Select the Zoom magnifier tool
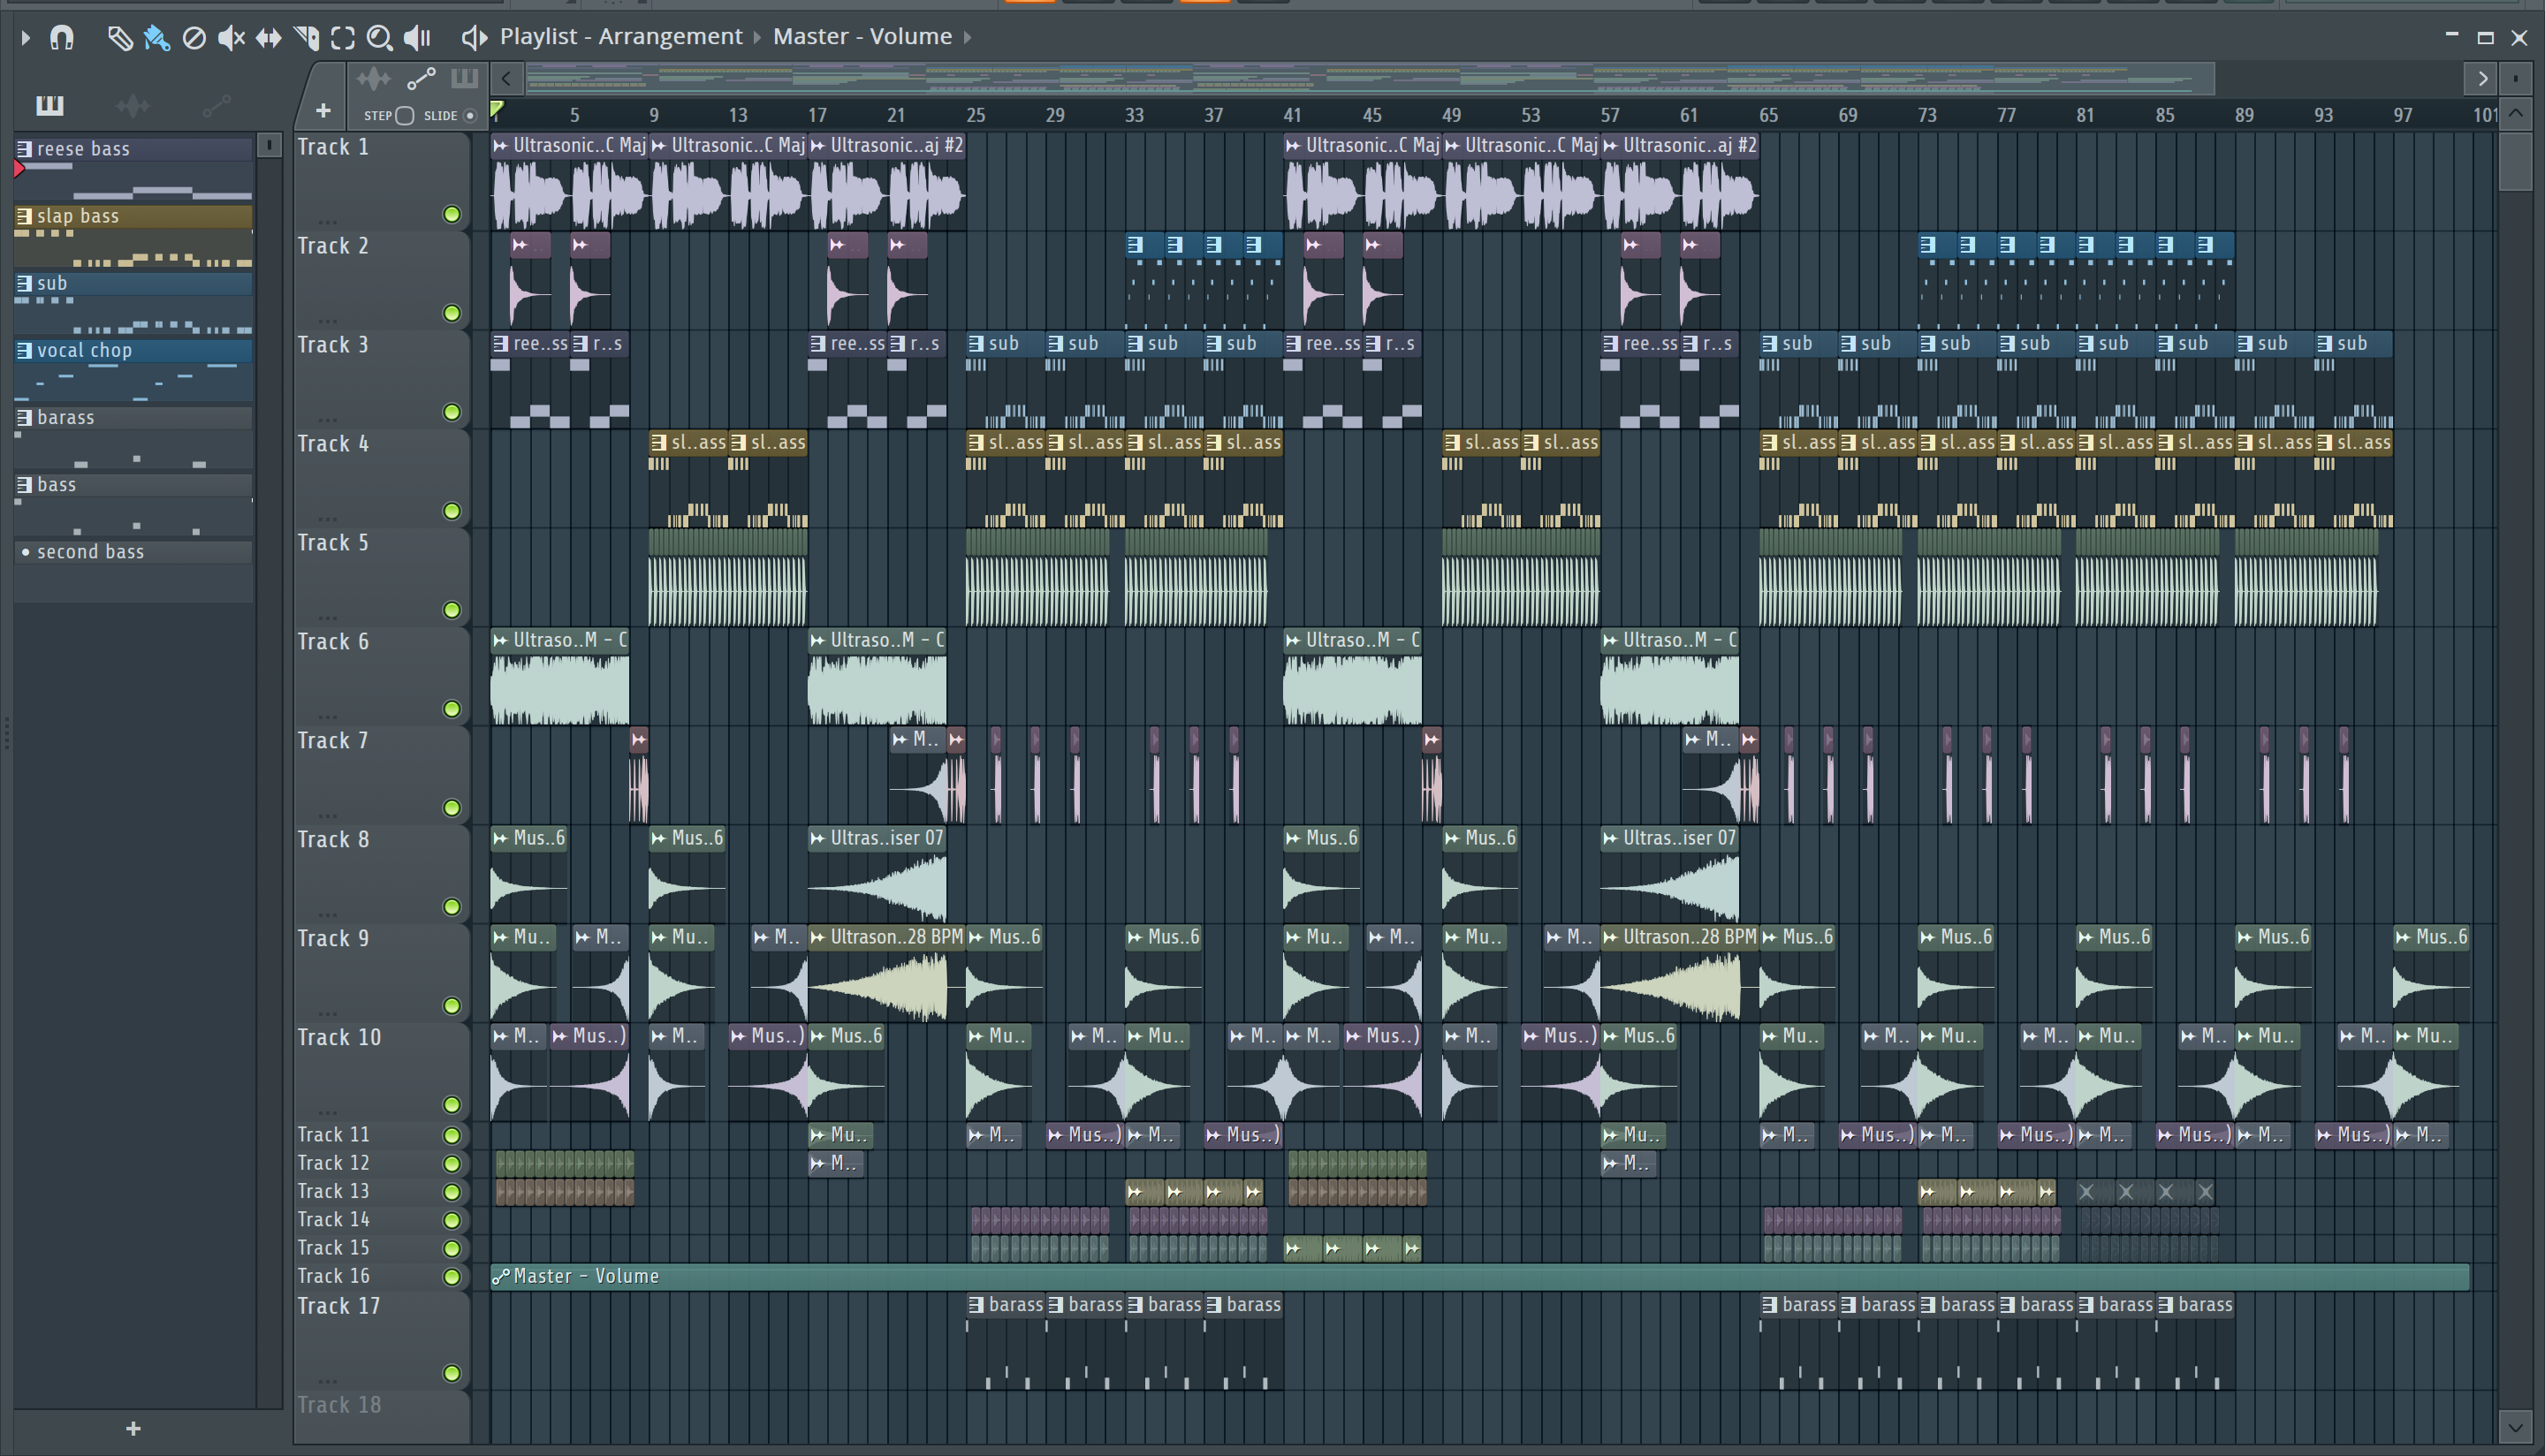 pyautogui.click(x=379, y=38)
